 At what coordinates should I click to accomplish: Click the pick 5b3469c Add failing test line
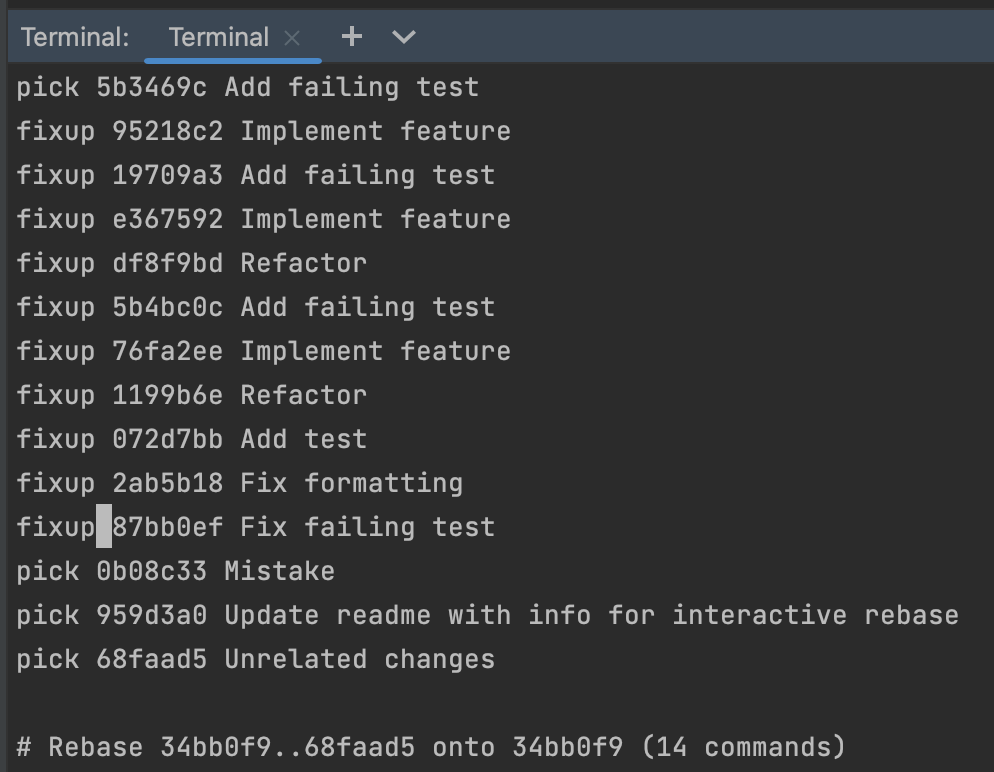coord(247,87)
